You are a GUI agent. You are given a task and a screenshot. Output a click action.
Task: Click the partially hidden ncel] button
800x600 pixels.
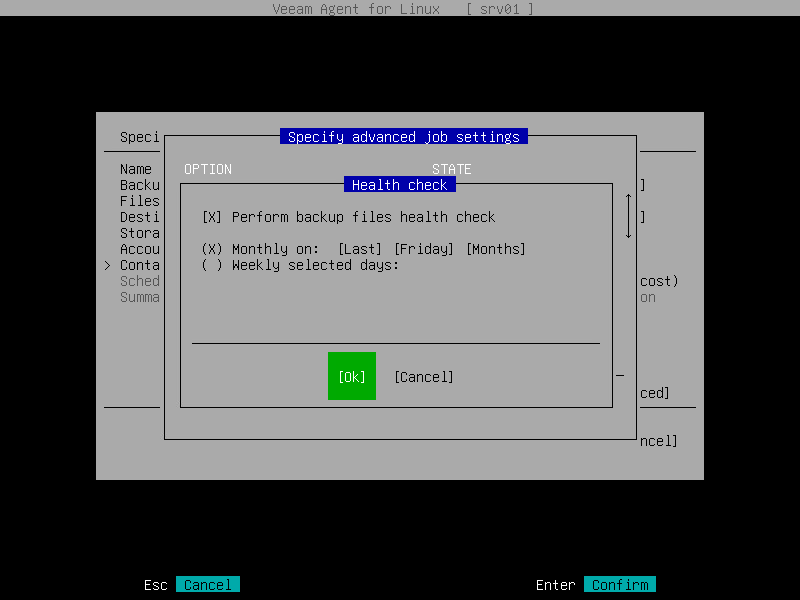(x=659, y=441)
